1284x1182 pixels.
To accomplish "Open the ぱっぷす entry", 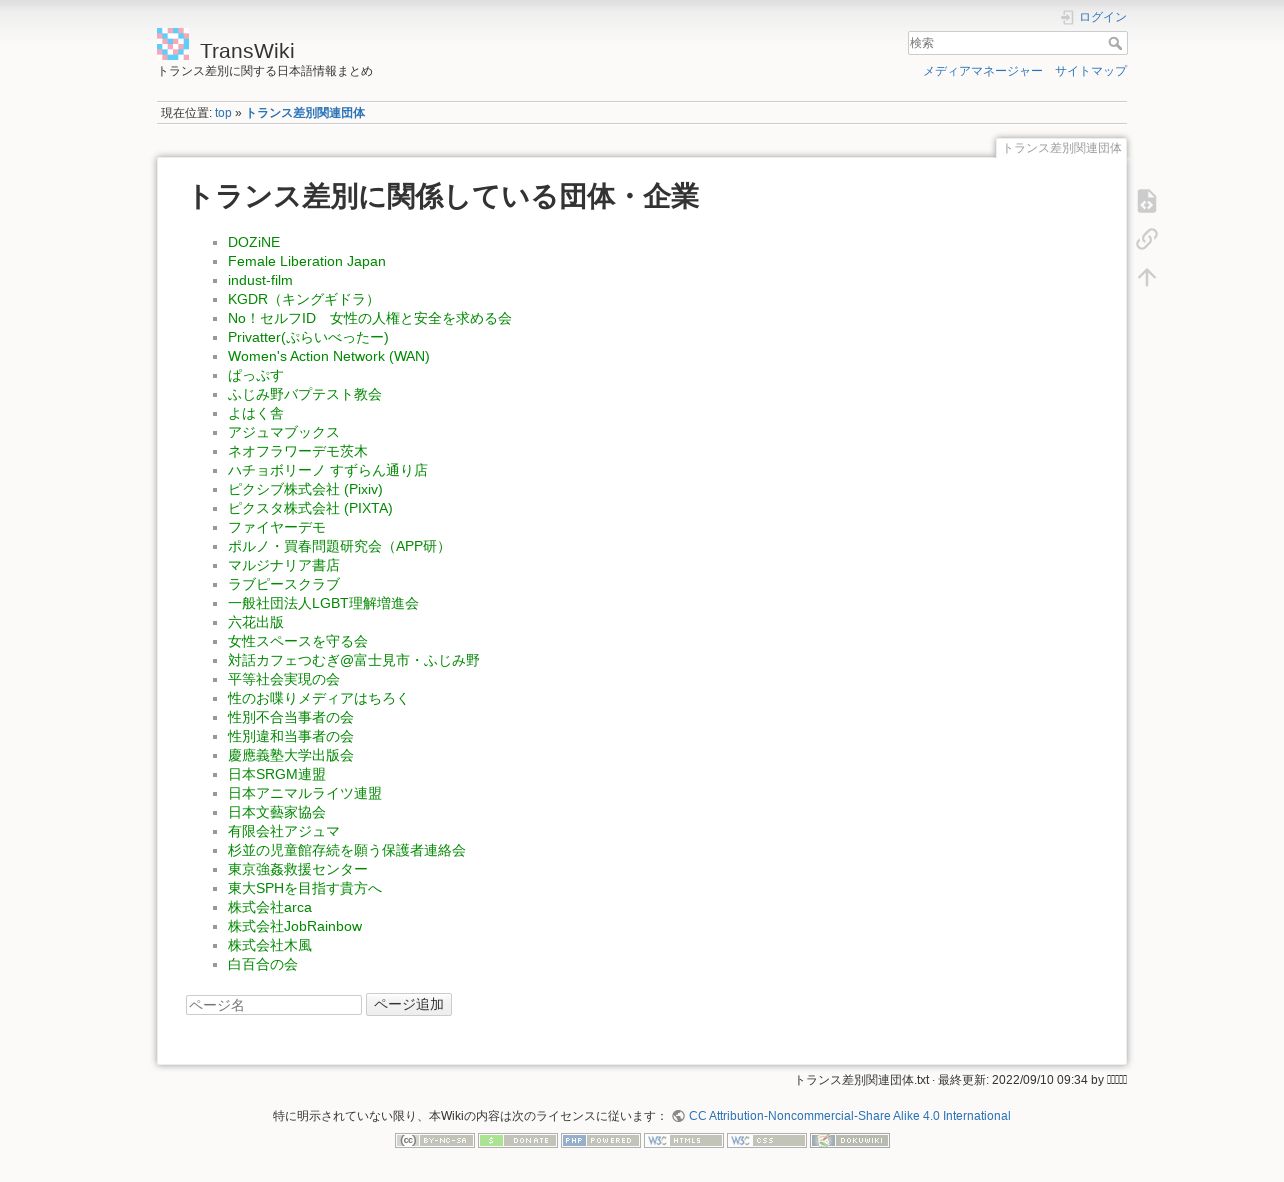I will tap(256, 375).
